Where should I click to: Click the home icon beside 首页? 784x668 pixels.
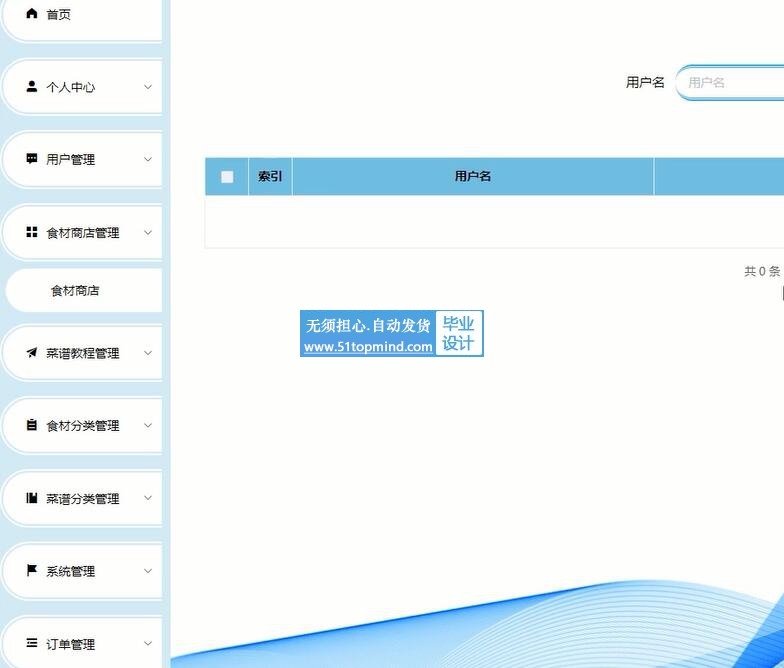tap(32, 14)
